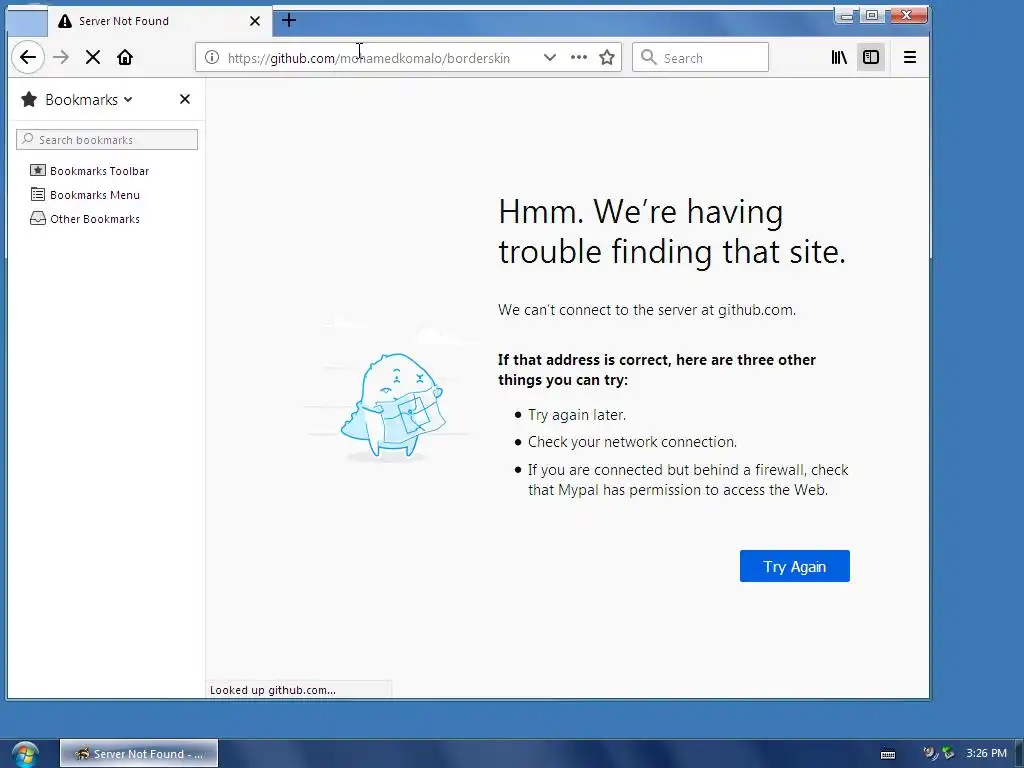
Task: Click the magnifier icon in Search box
Action: (x=648, y=57)
